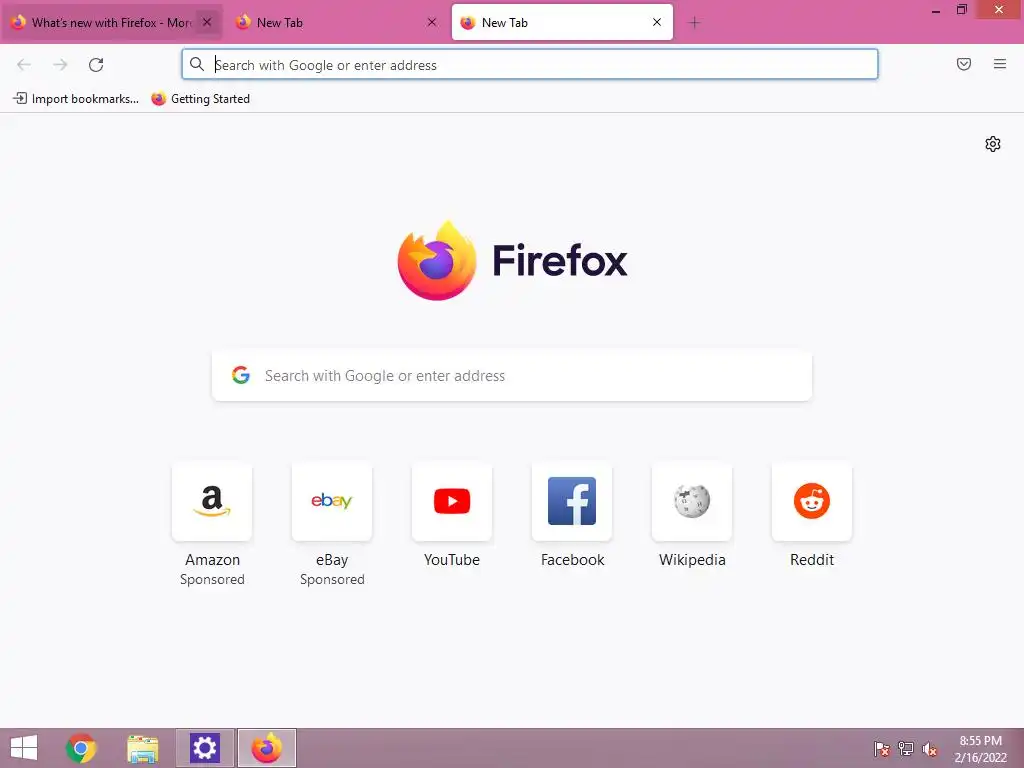Open network icon in system tray
The height and width of the screenshot is (768, 1024).
click(906, 749)
